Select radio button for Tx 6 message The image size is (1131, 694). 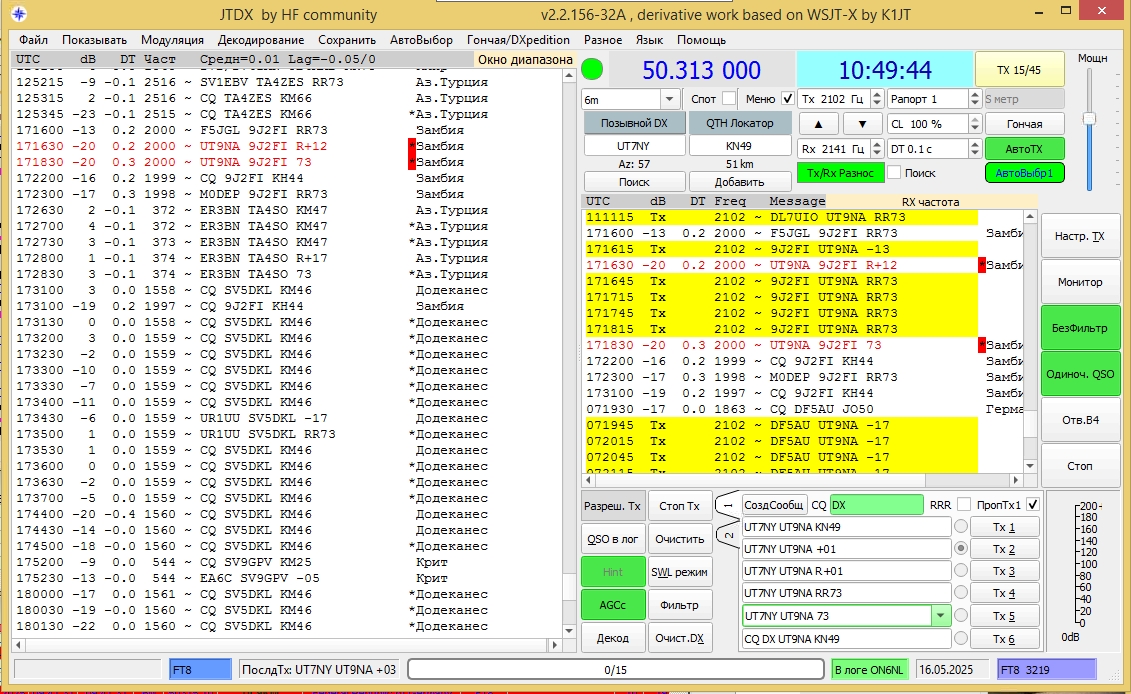961,638
